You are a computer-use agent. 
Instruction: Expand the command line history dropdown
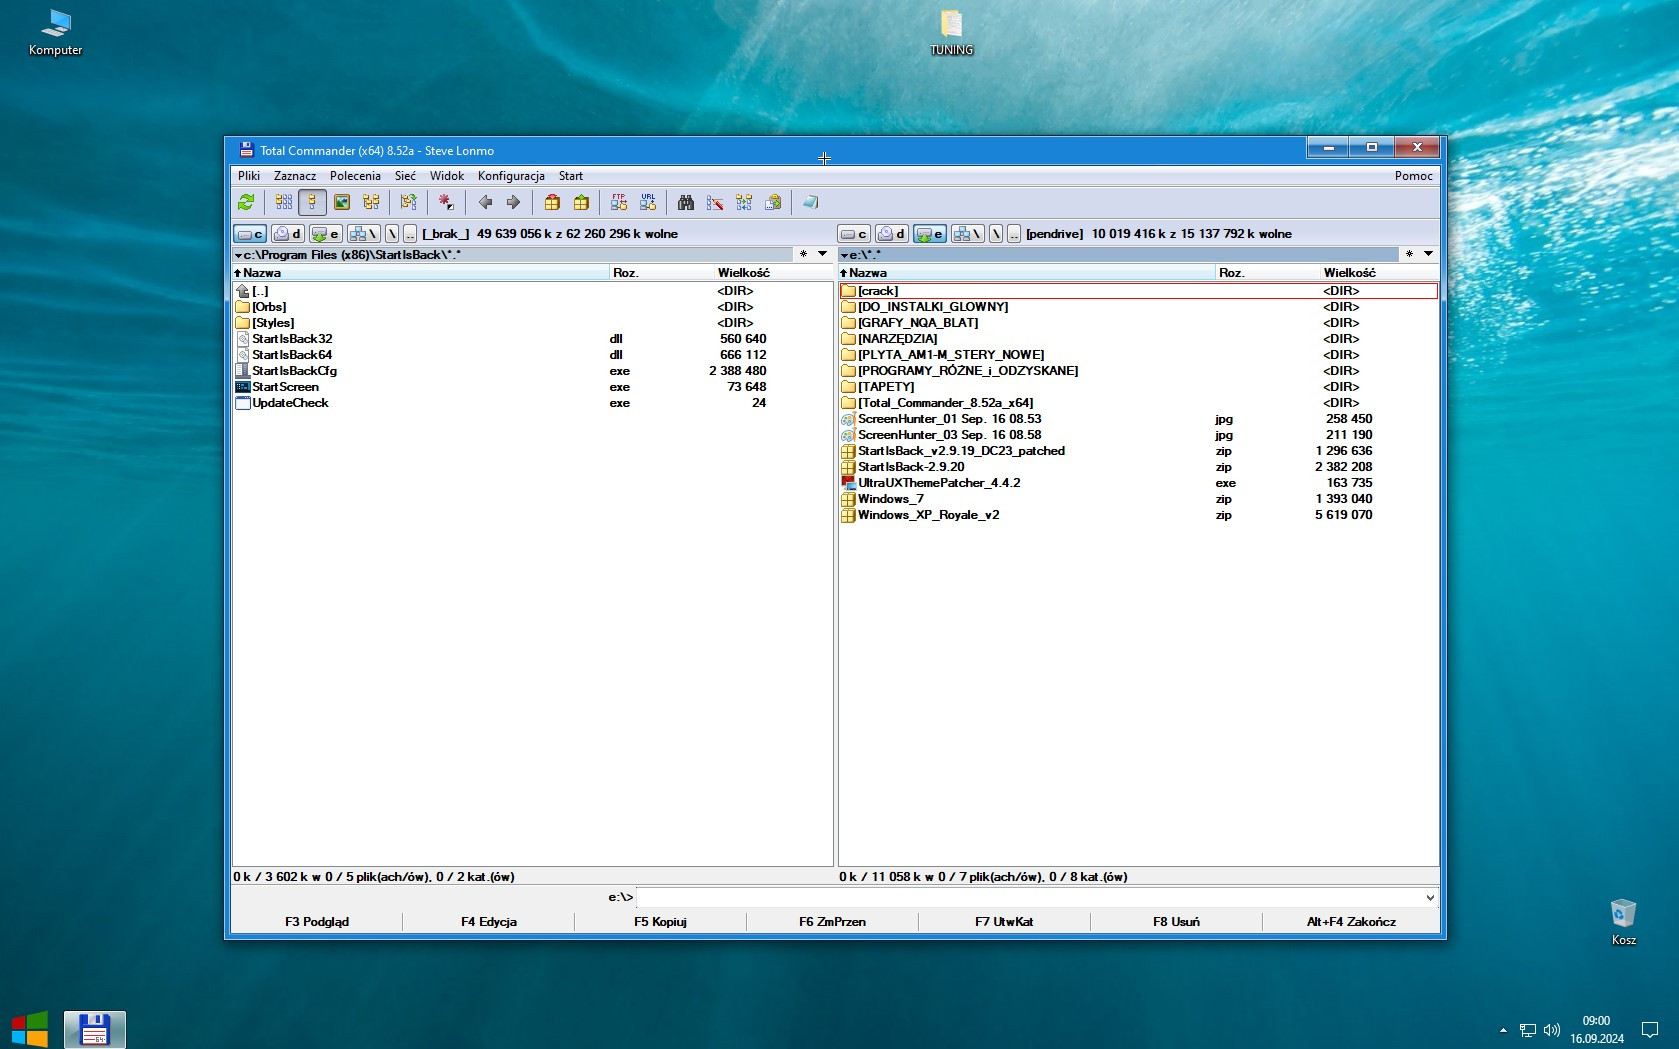tap(1430, 898)
